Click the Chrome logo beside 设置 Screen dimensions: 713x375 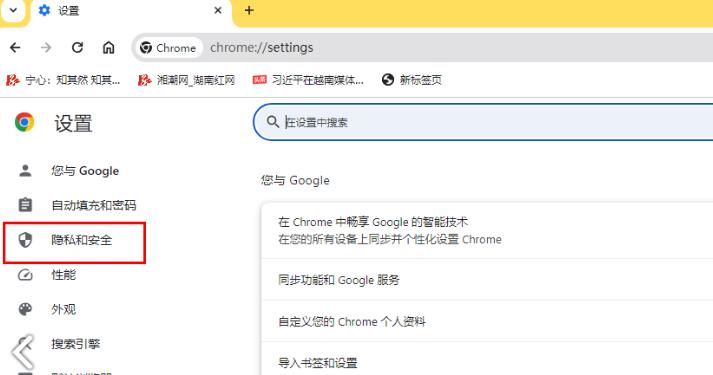tap(24, 122)
